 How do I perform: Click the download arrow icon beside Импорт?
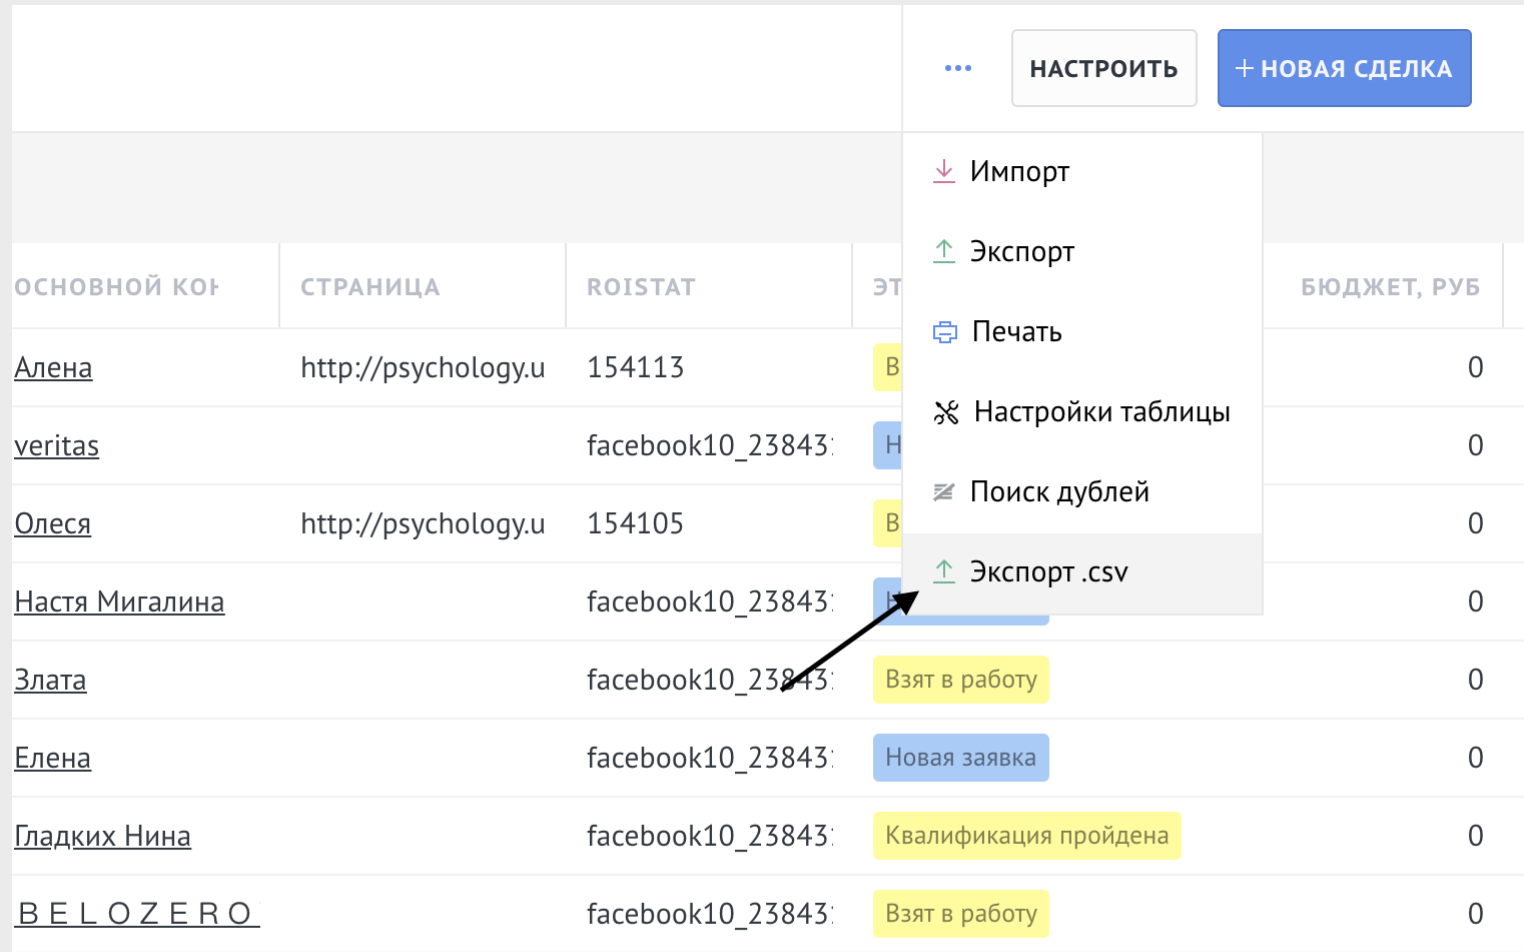click(x=943, y=171)
